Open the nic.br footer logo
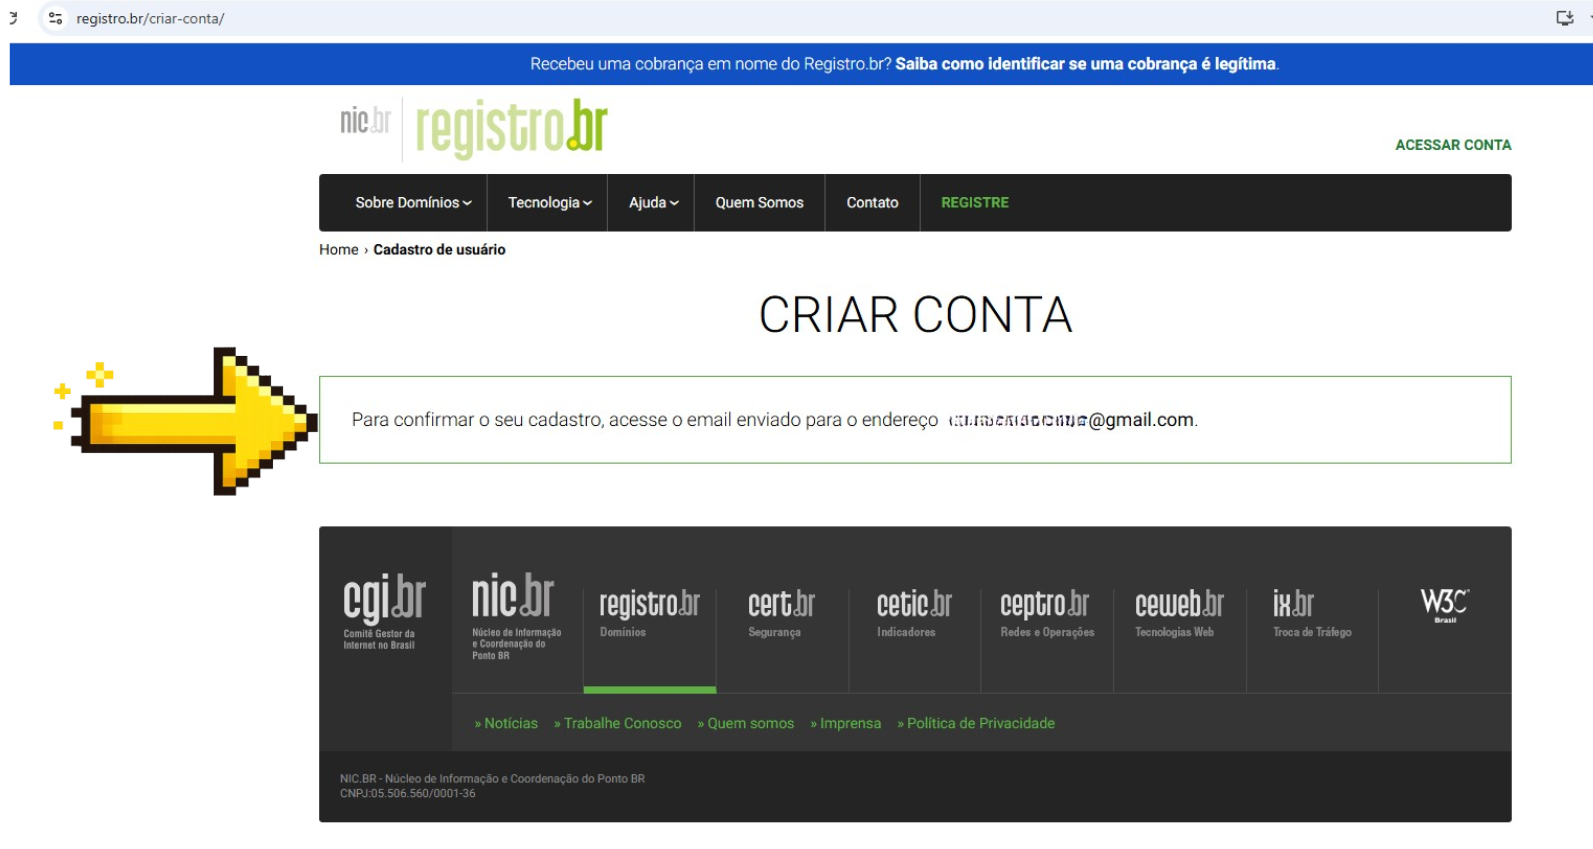1593x849 pixels. (516, 615)
